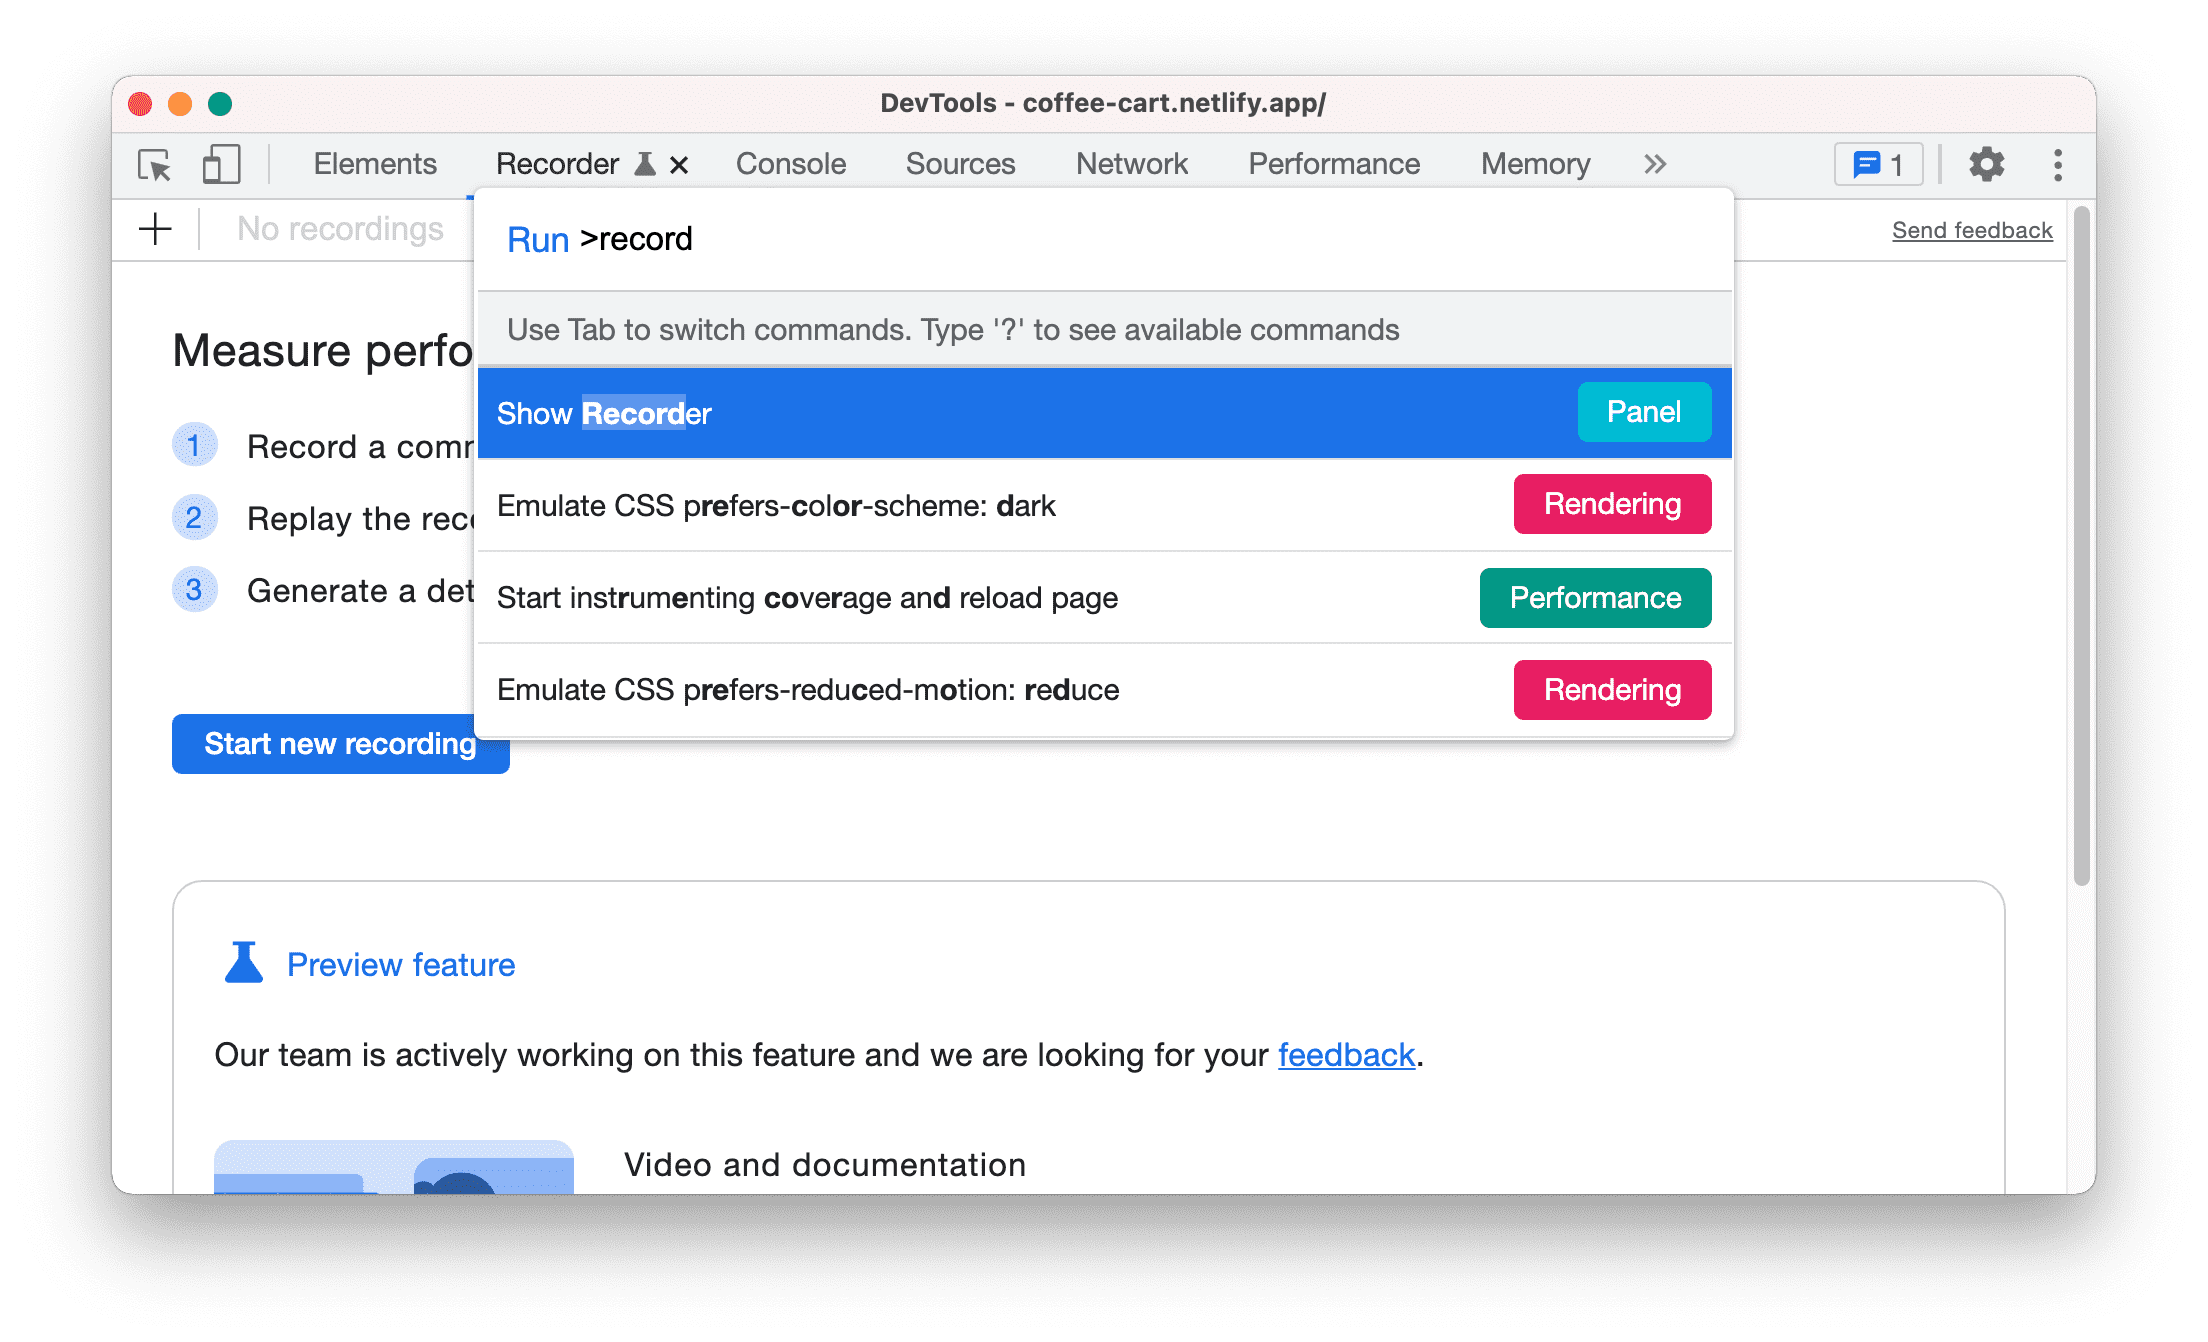
Task: Click the Performance panel tag button
Action: [1593, 596]
